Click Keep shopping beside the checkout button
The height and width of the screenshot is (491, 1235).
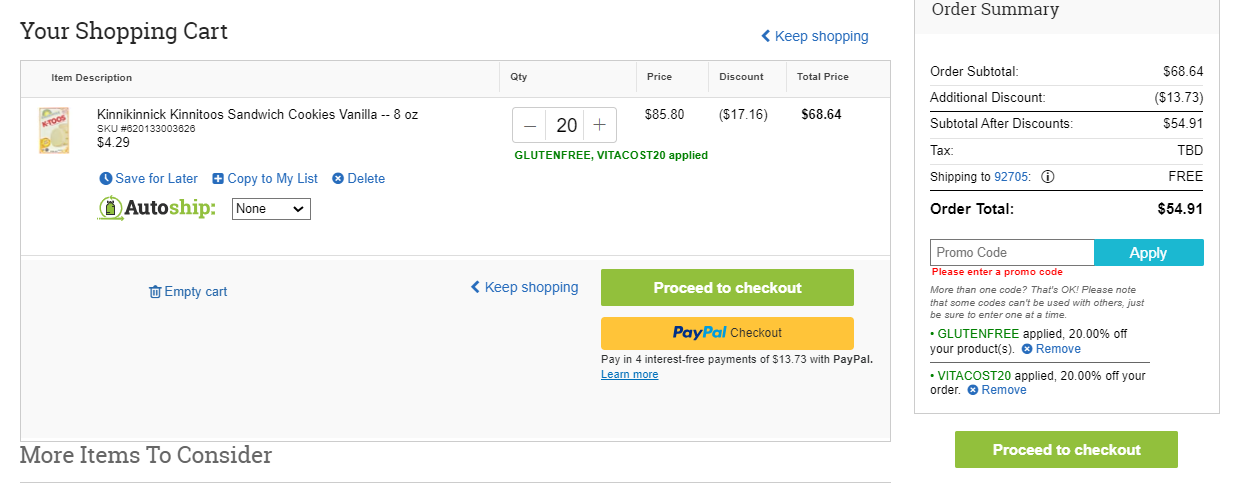point(524,287)
